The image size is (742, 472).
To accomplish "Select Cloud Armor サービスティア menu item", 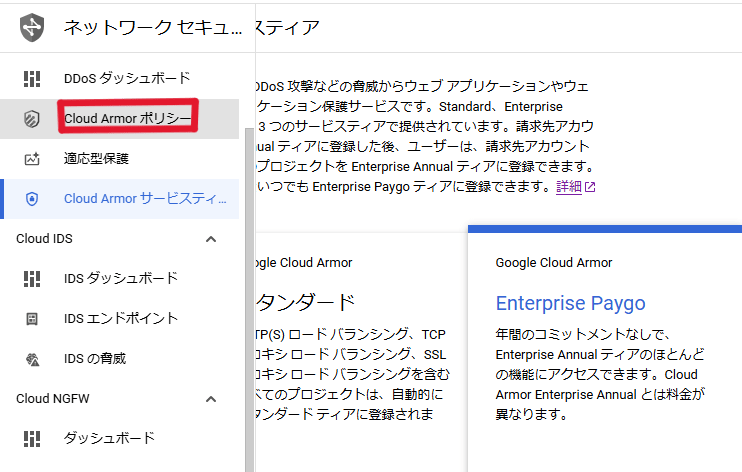I will tap(119, 199).
